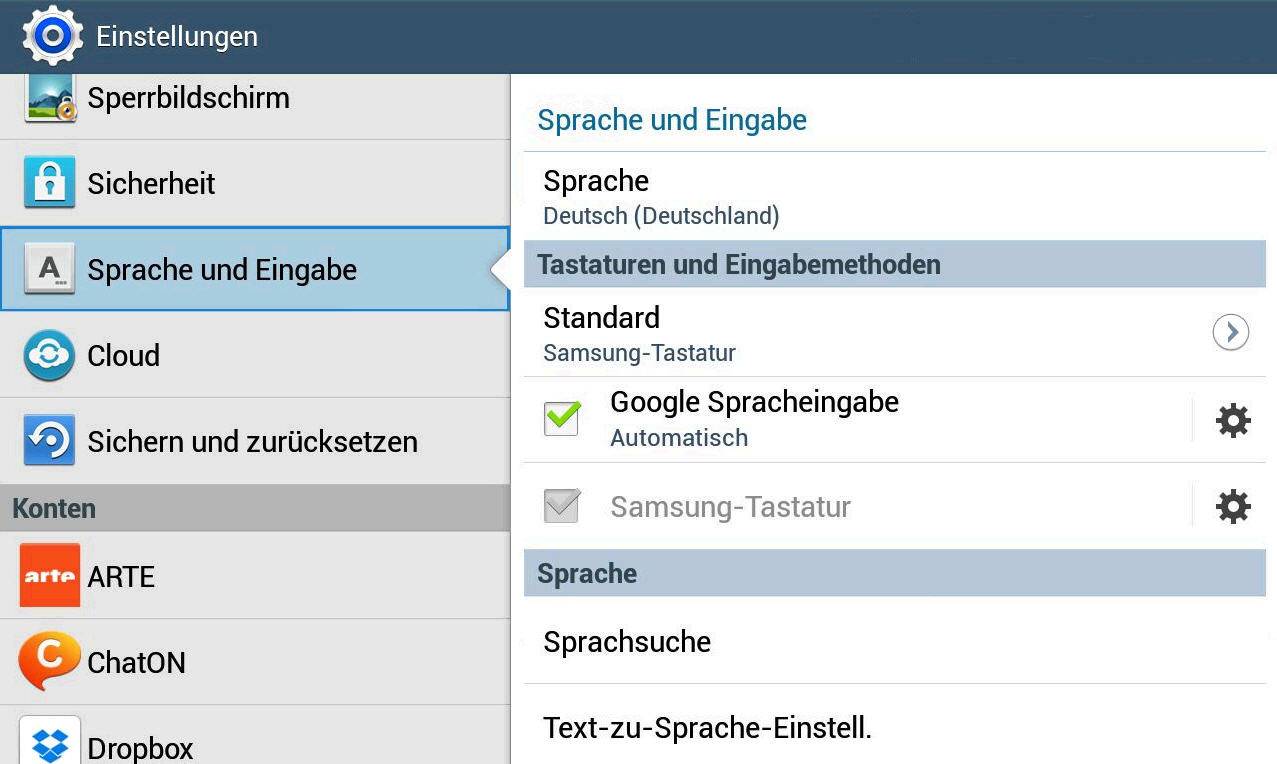Open the Sprache Deutsch (Deutschland) selection
The width and height of the screenshot is (1277, 764).
tap(660, 197)
